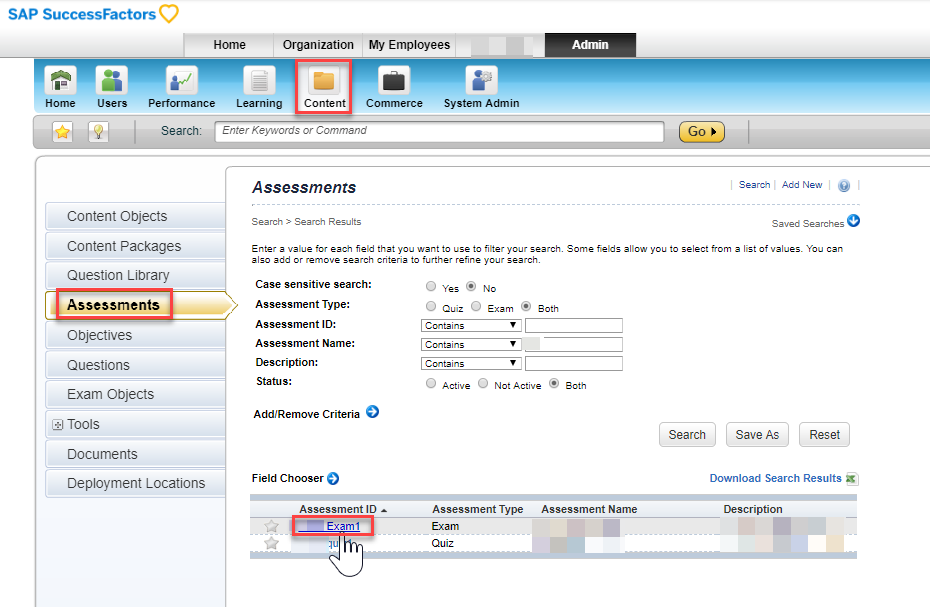930x607 pixels.
Task: Star the Exam1 assessment row
Action: click(x=271, y=526)
